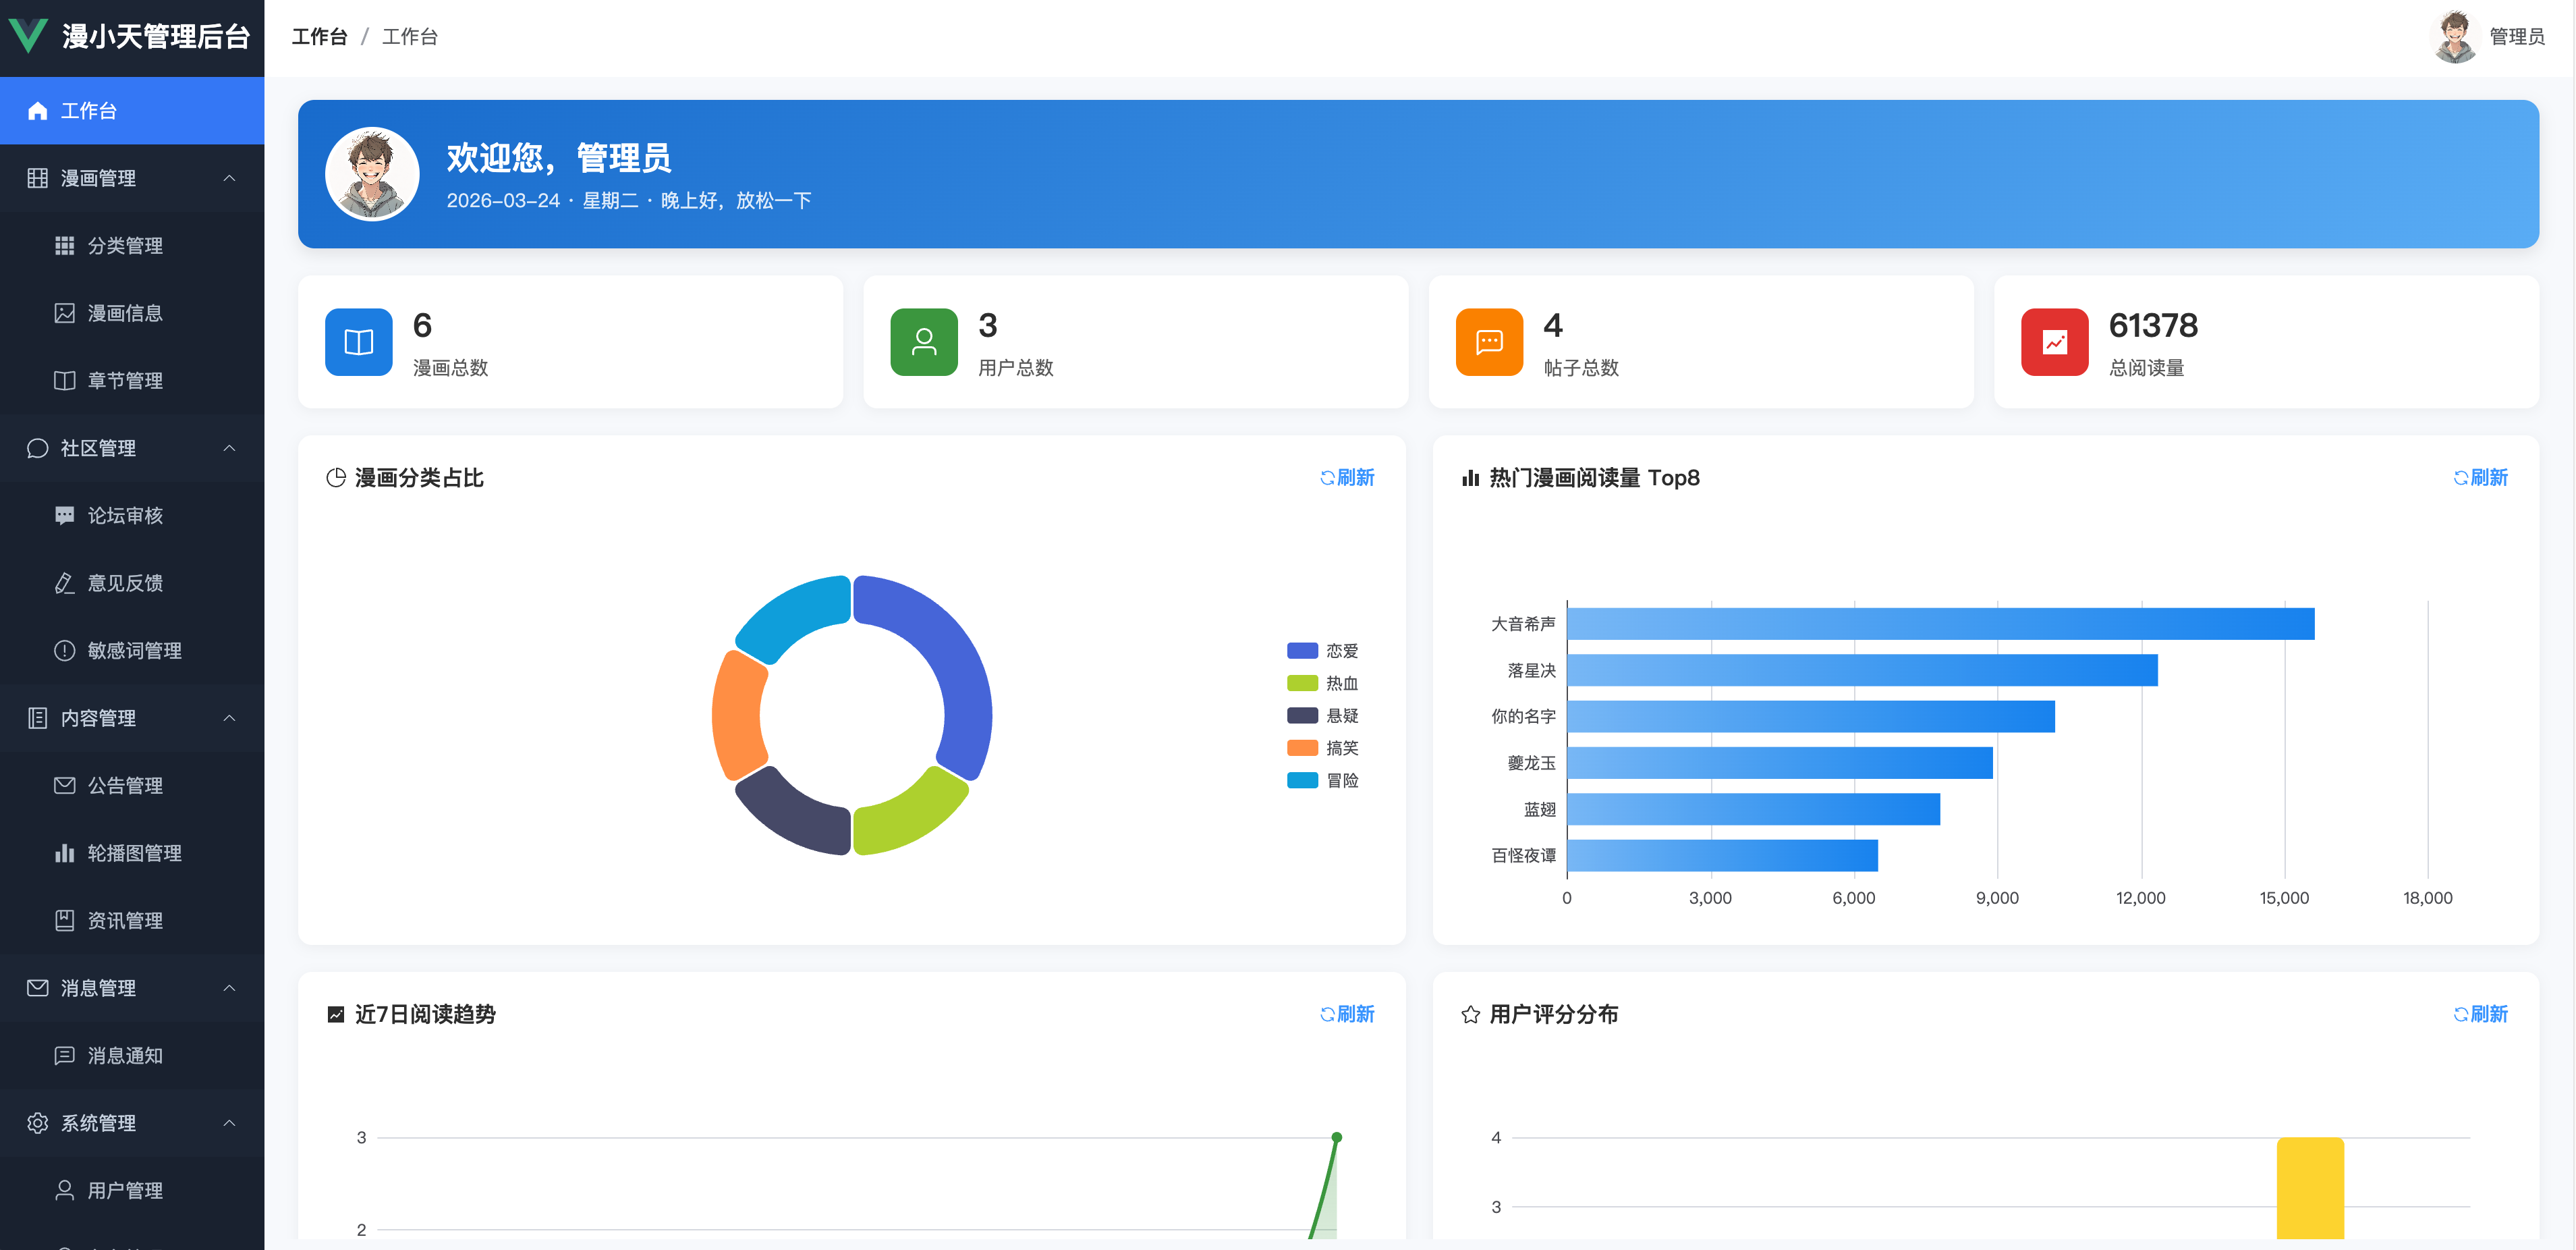Refresh the 近7日阅读趋势 chart

pos(1347,1015)
